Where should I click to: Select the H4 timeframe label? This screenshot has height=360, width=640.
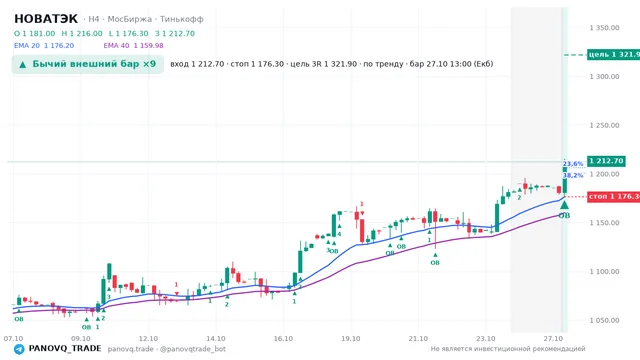[94, 19]
